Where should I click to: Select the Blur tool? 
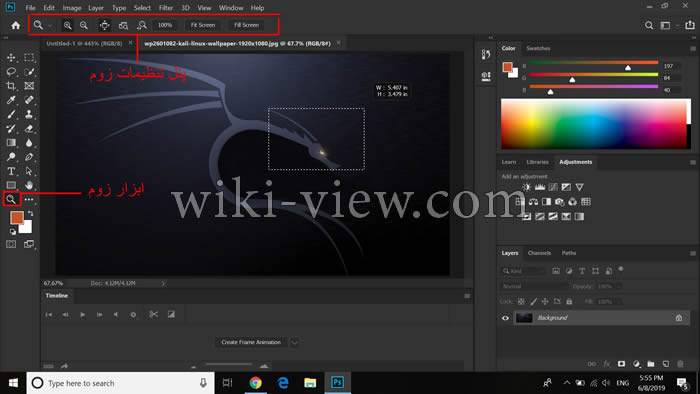pos(29,143)
